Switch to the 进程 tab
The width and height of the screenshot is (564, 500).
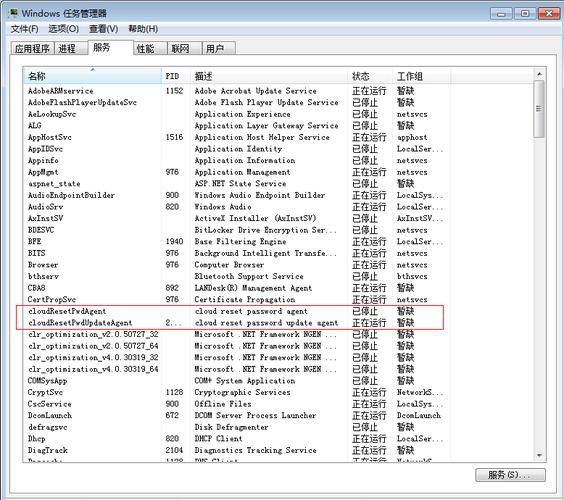point(71,49)
